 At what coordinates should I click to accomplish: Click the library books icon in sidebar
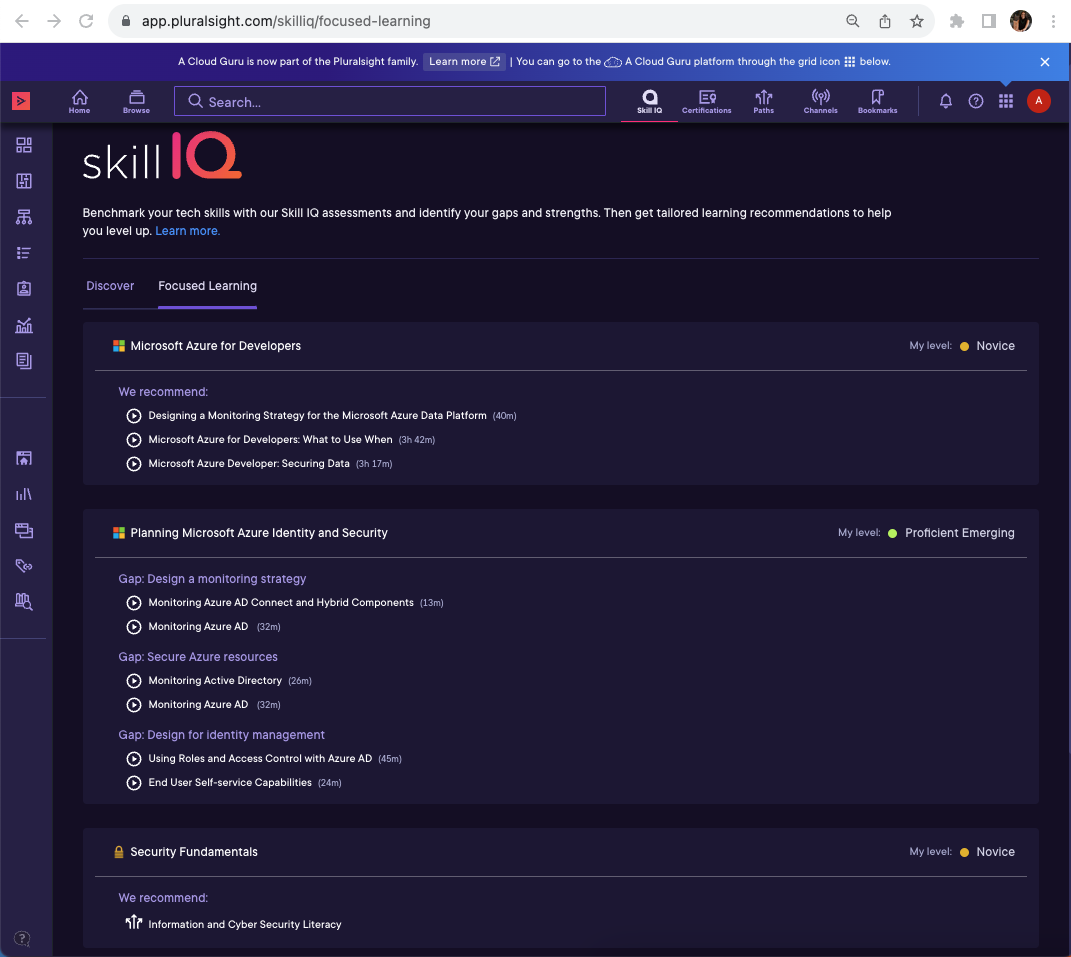(24, 494)
